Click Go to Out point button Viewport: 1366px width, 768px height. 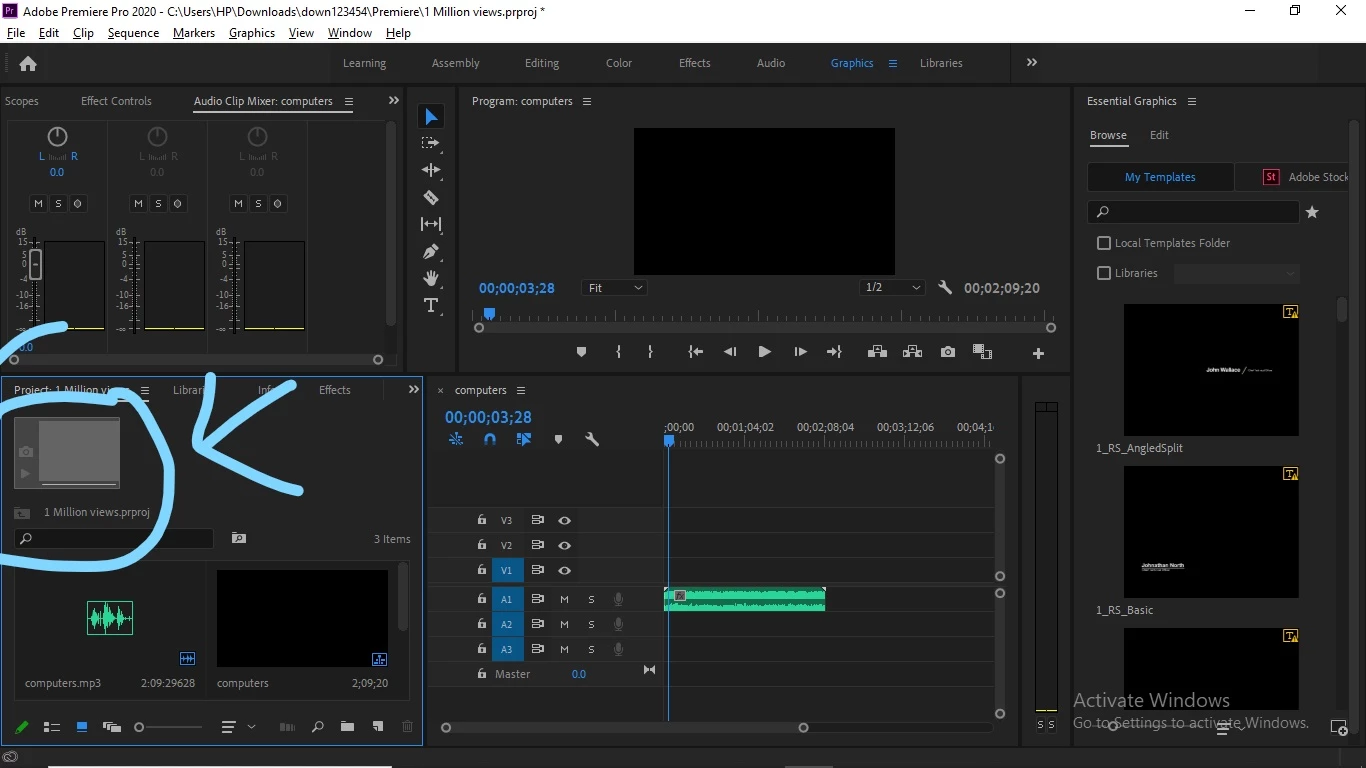pos(834,352)
